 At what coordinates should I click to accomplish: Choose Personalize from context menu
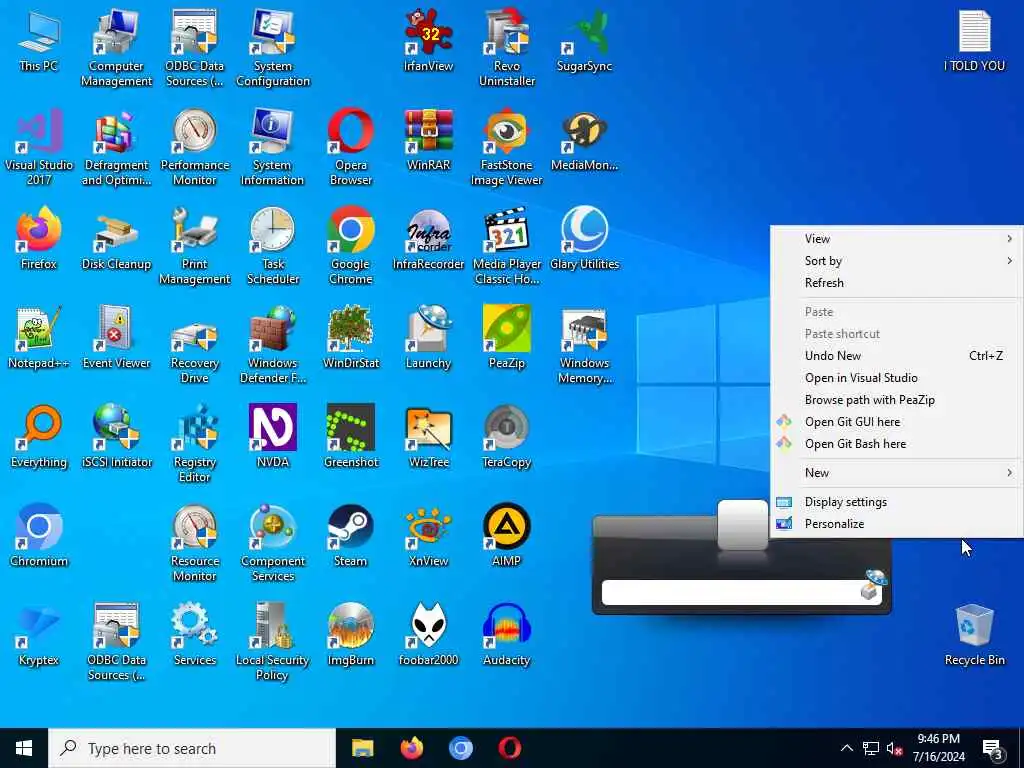click(896, 524)
